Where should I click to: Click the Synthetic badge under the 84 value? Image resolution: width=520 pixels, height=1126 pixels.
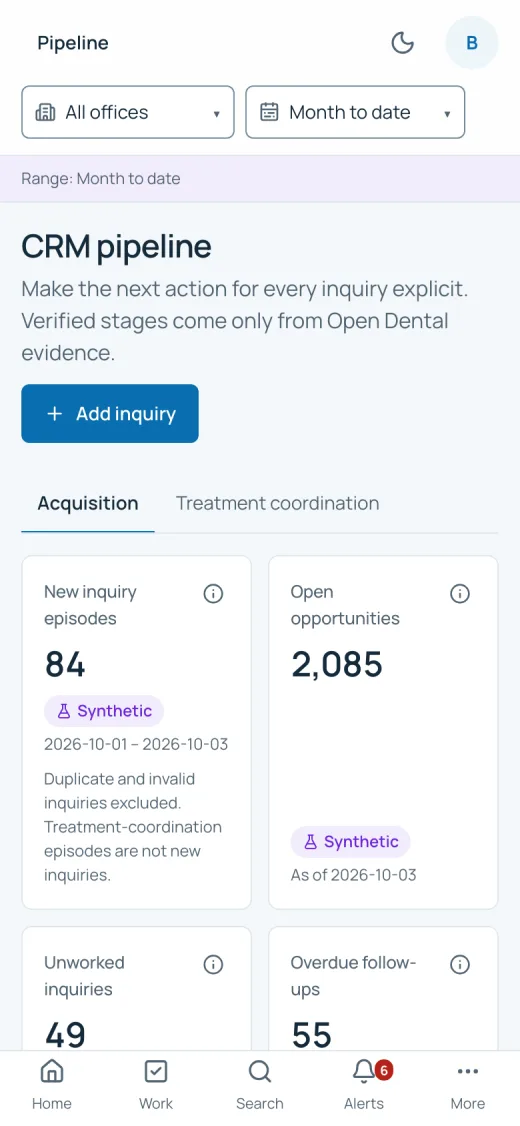[x=104, y=711]
